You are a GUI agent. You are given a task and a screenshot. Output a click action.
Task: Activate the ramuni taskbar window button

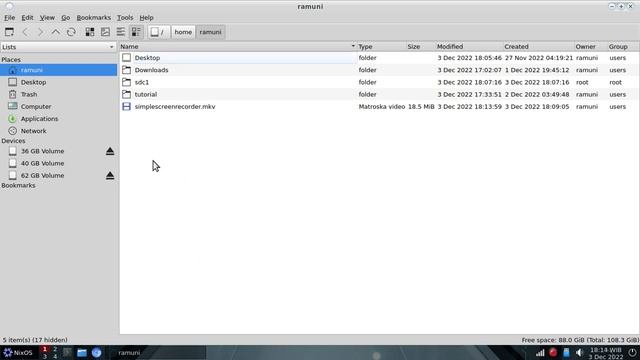(x=159, y=353)
